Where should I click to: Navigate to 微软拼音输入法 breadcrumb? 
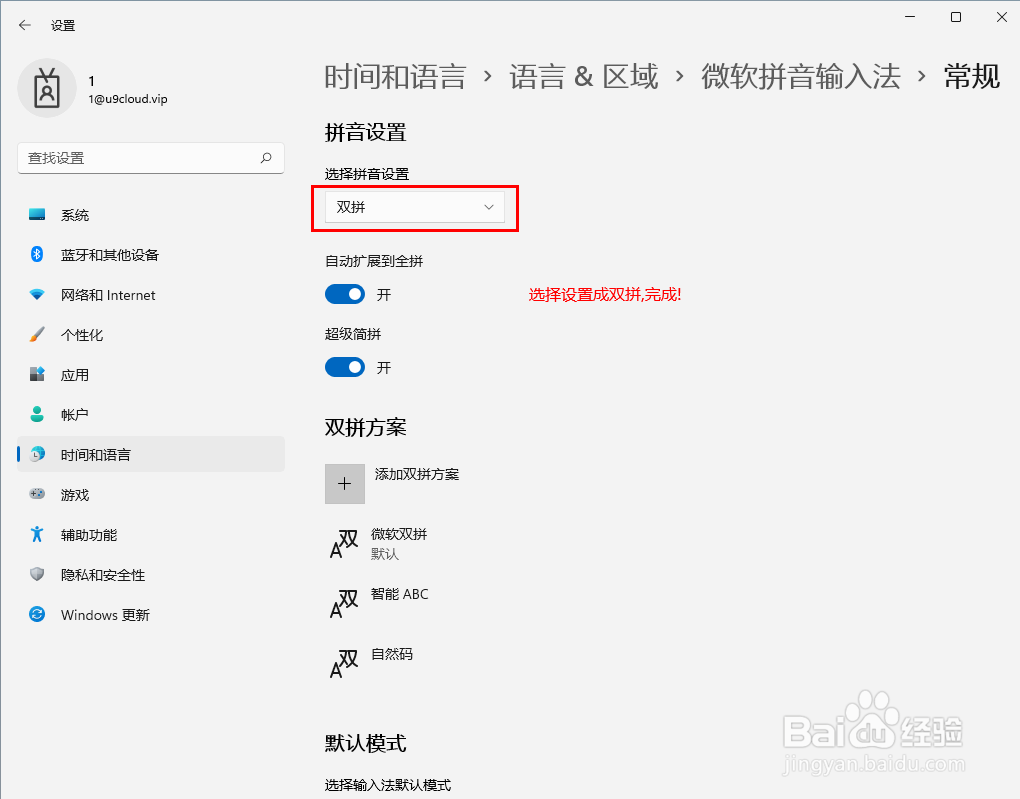pos(801,77)
